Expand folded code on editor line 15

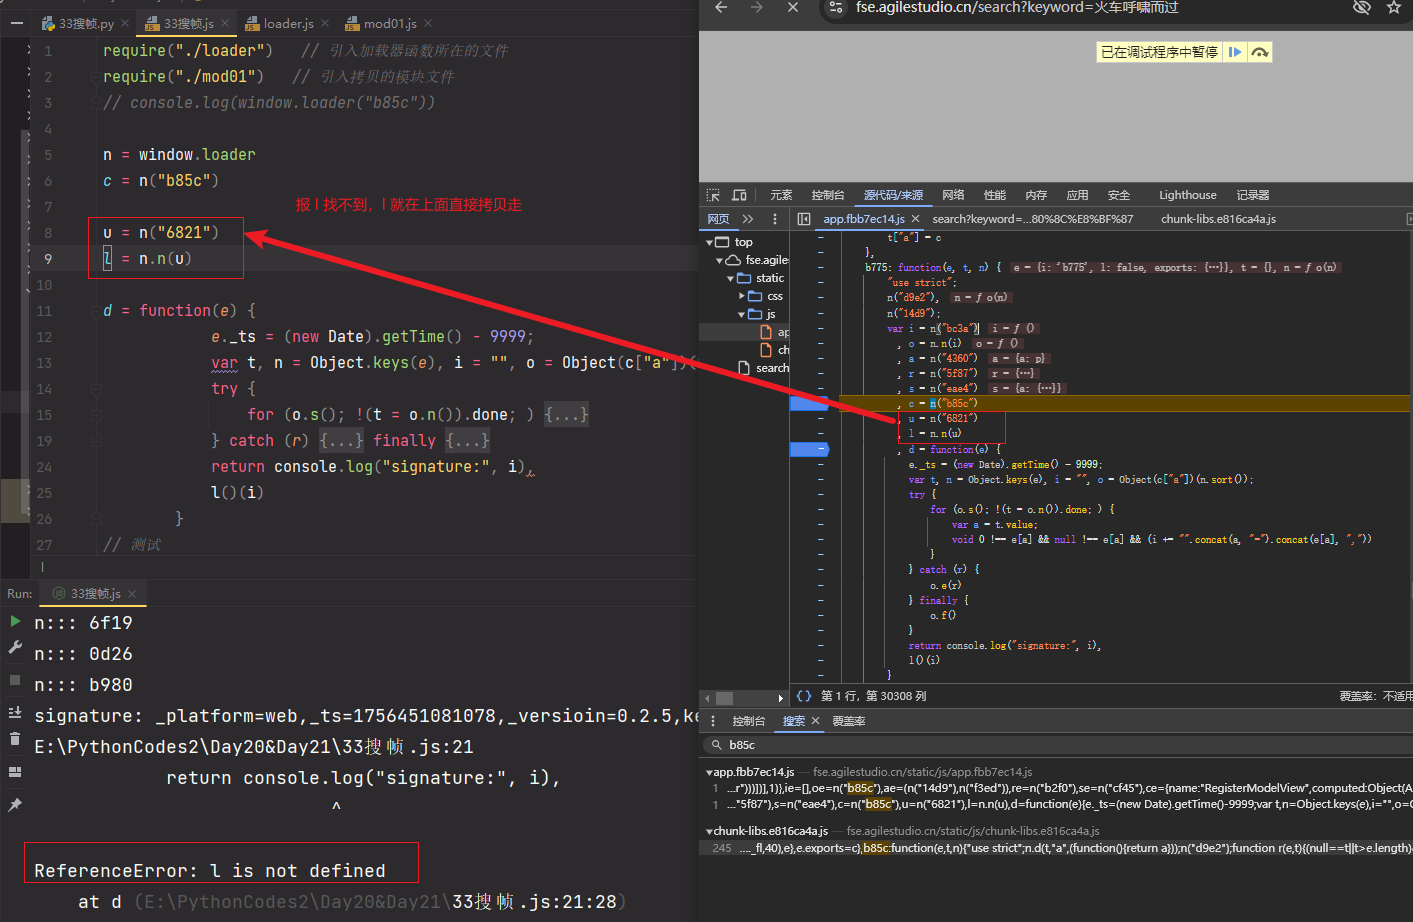click(566, 414)
